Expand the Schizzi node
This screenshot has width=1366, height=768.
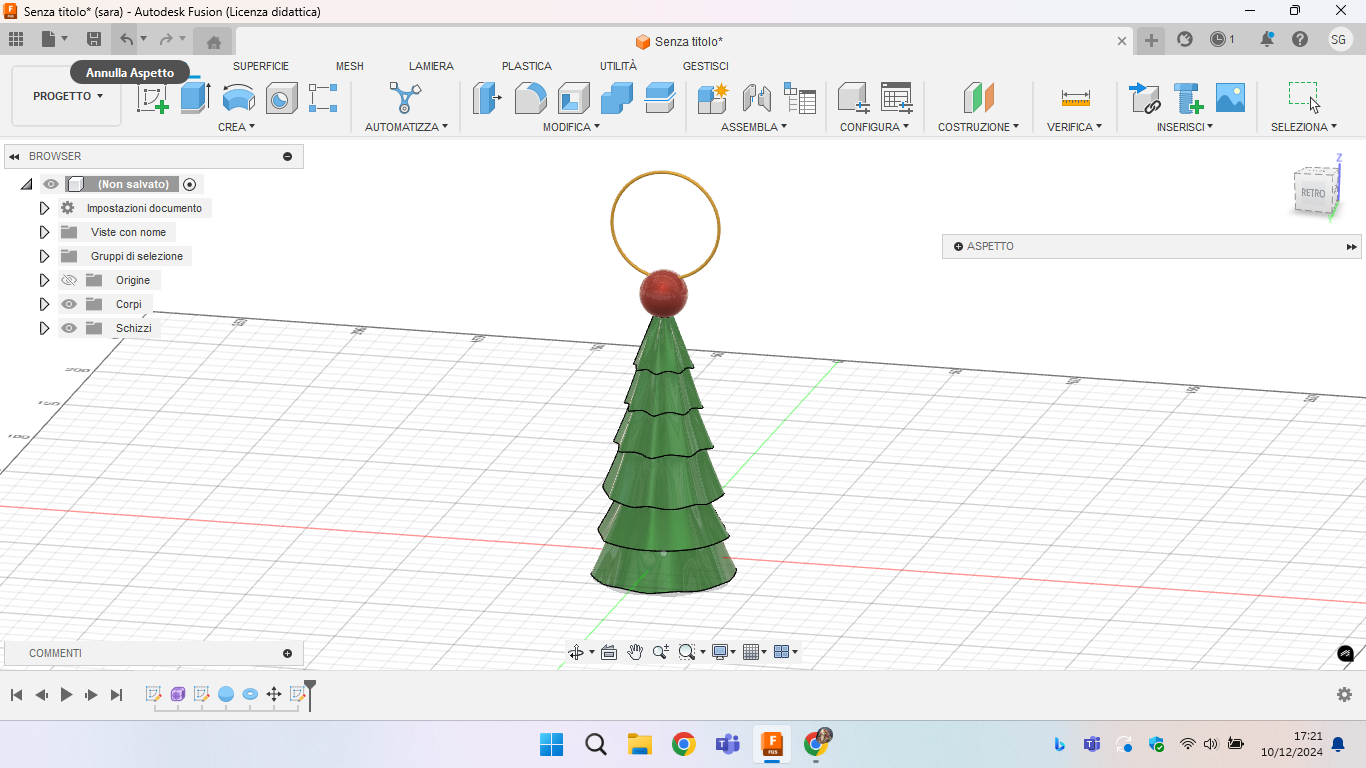(44, 328)
